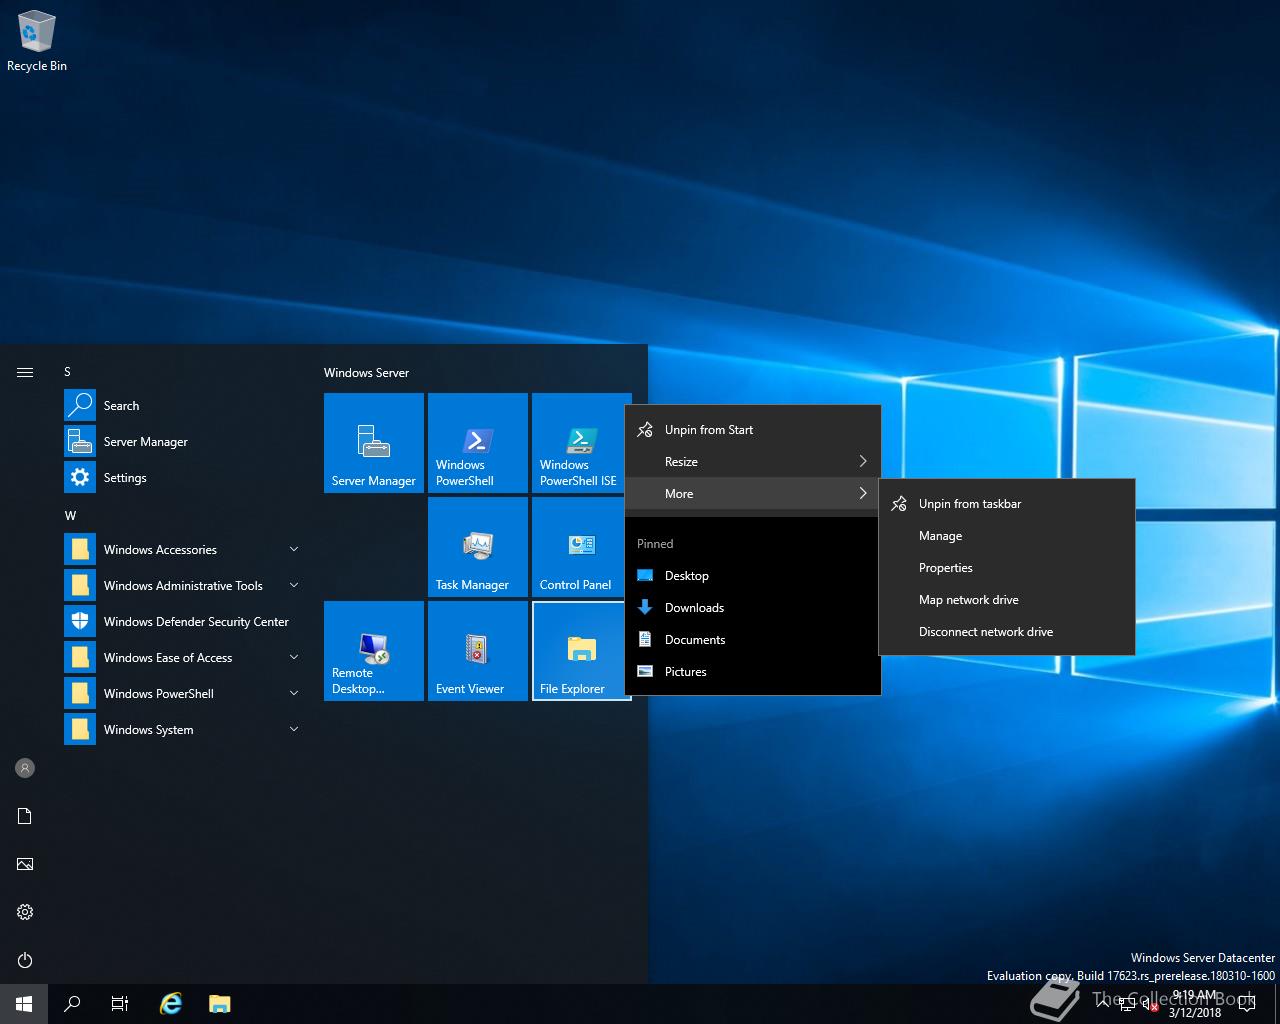1280x1024 pixels.
Task: Open Settings in the apps list
Action: tap(184, 478)
